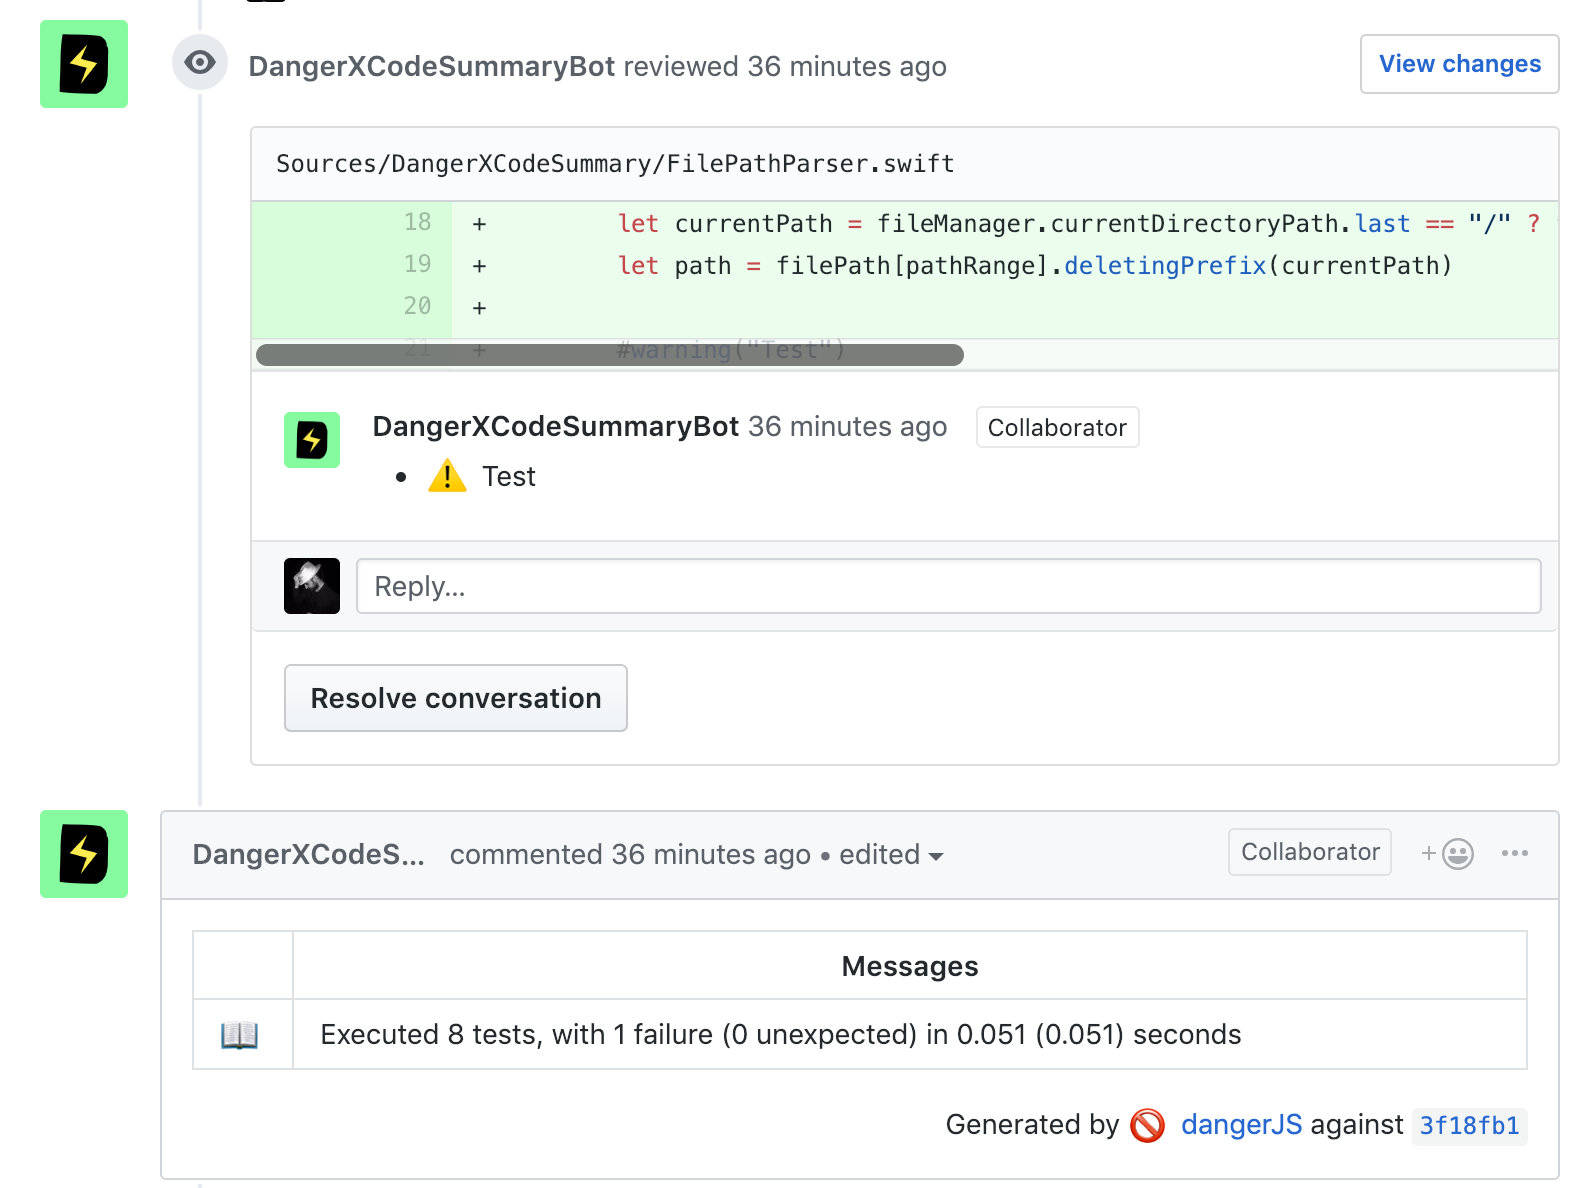Focus the Reply text field
1584x1188 pixels.
pos(948,586)
